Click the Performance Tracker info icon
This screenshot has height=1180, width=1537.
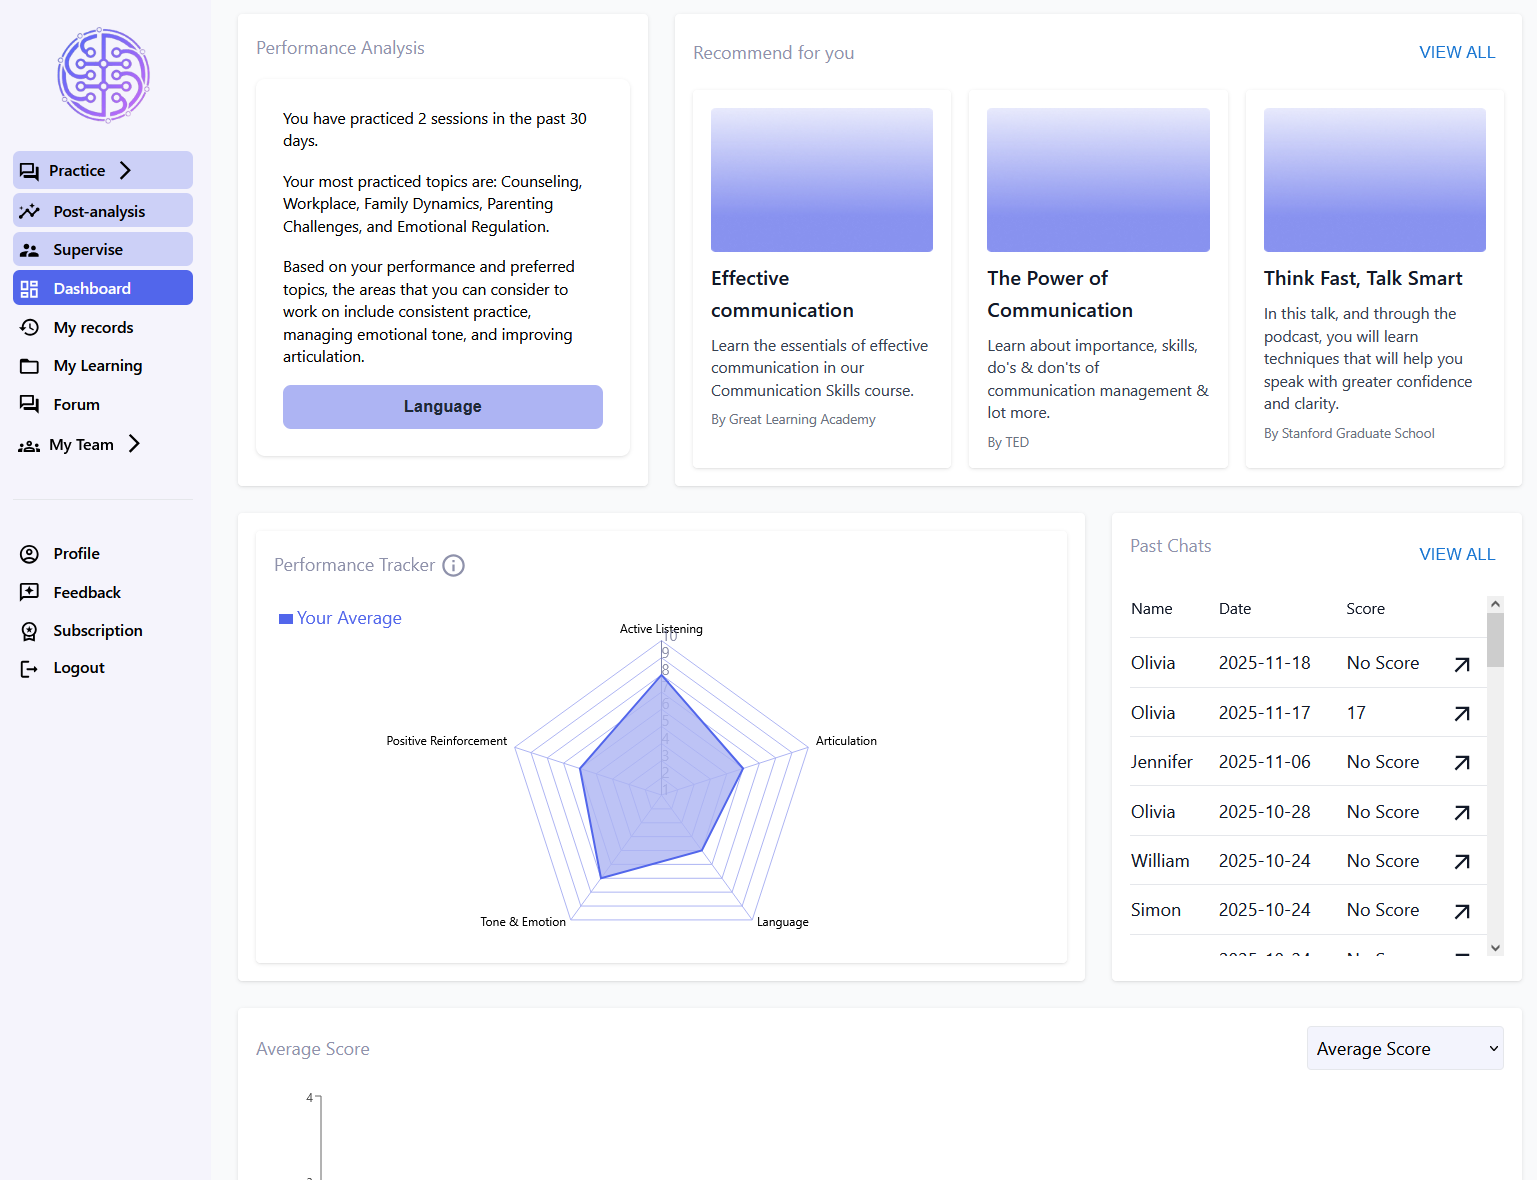(453, 566)
